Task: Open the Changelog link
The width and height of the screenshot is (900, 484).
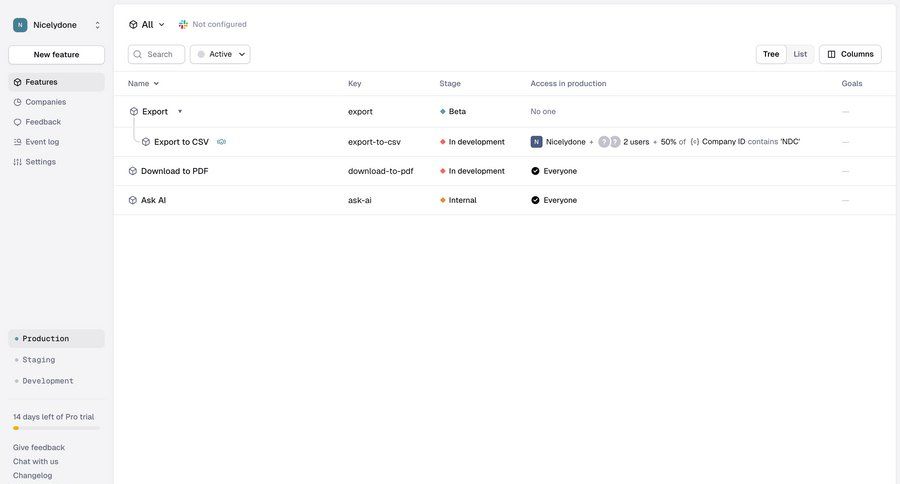Action: [32, 475]
